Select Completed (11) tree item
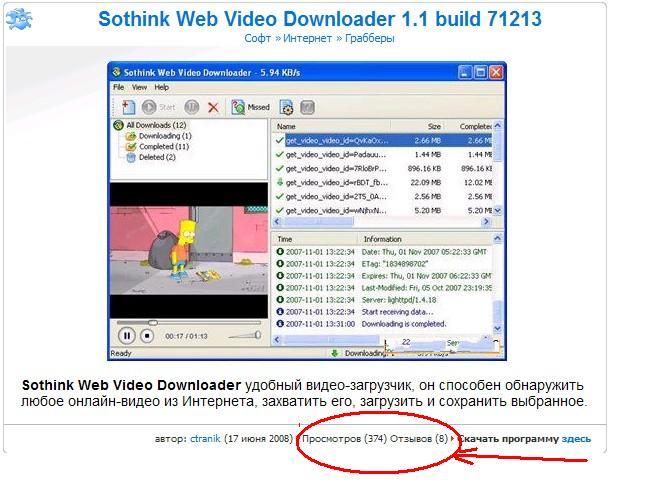This screenshot has width=650, height=487. [x=158, y=147]
